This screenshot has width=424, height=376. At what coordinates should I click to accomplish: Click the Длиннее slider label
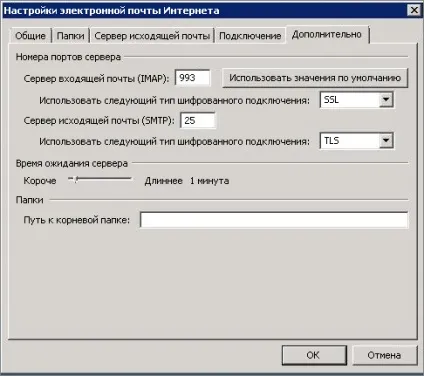point(164,181)
